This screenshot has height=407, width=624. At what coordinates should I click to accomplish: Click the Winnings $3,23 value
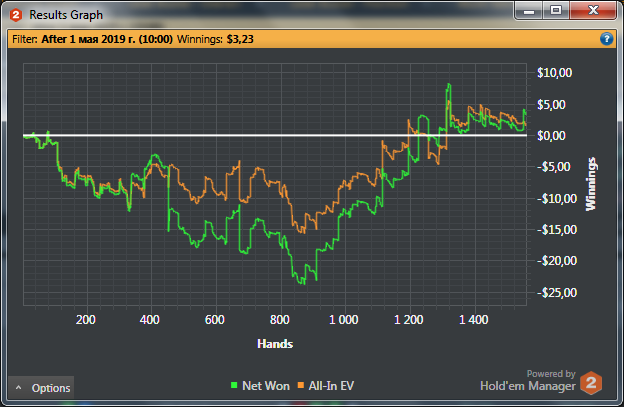click(240, 39)
